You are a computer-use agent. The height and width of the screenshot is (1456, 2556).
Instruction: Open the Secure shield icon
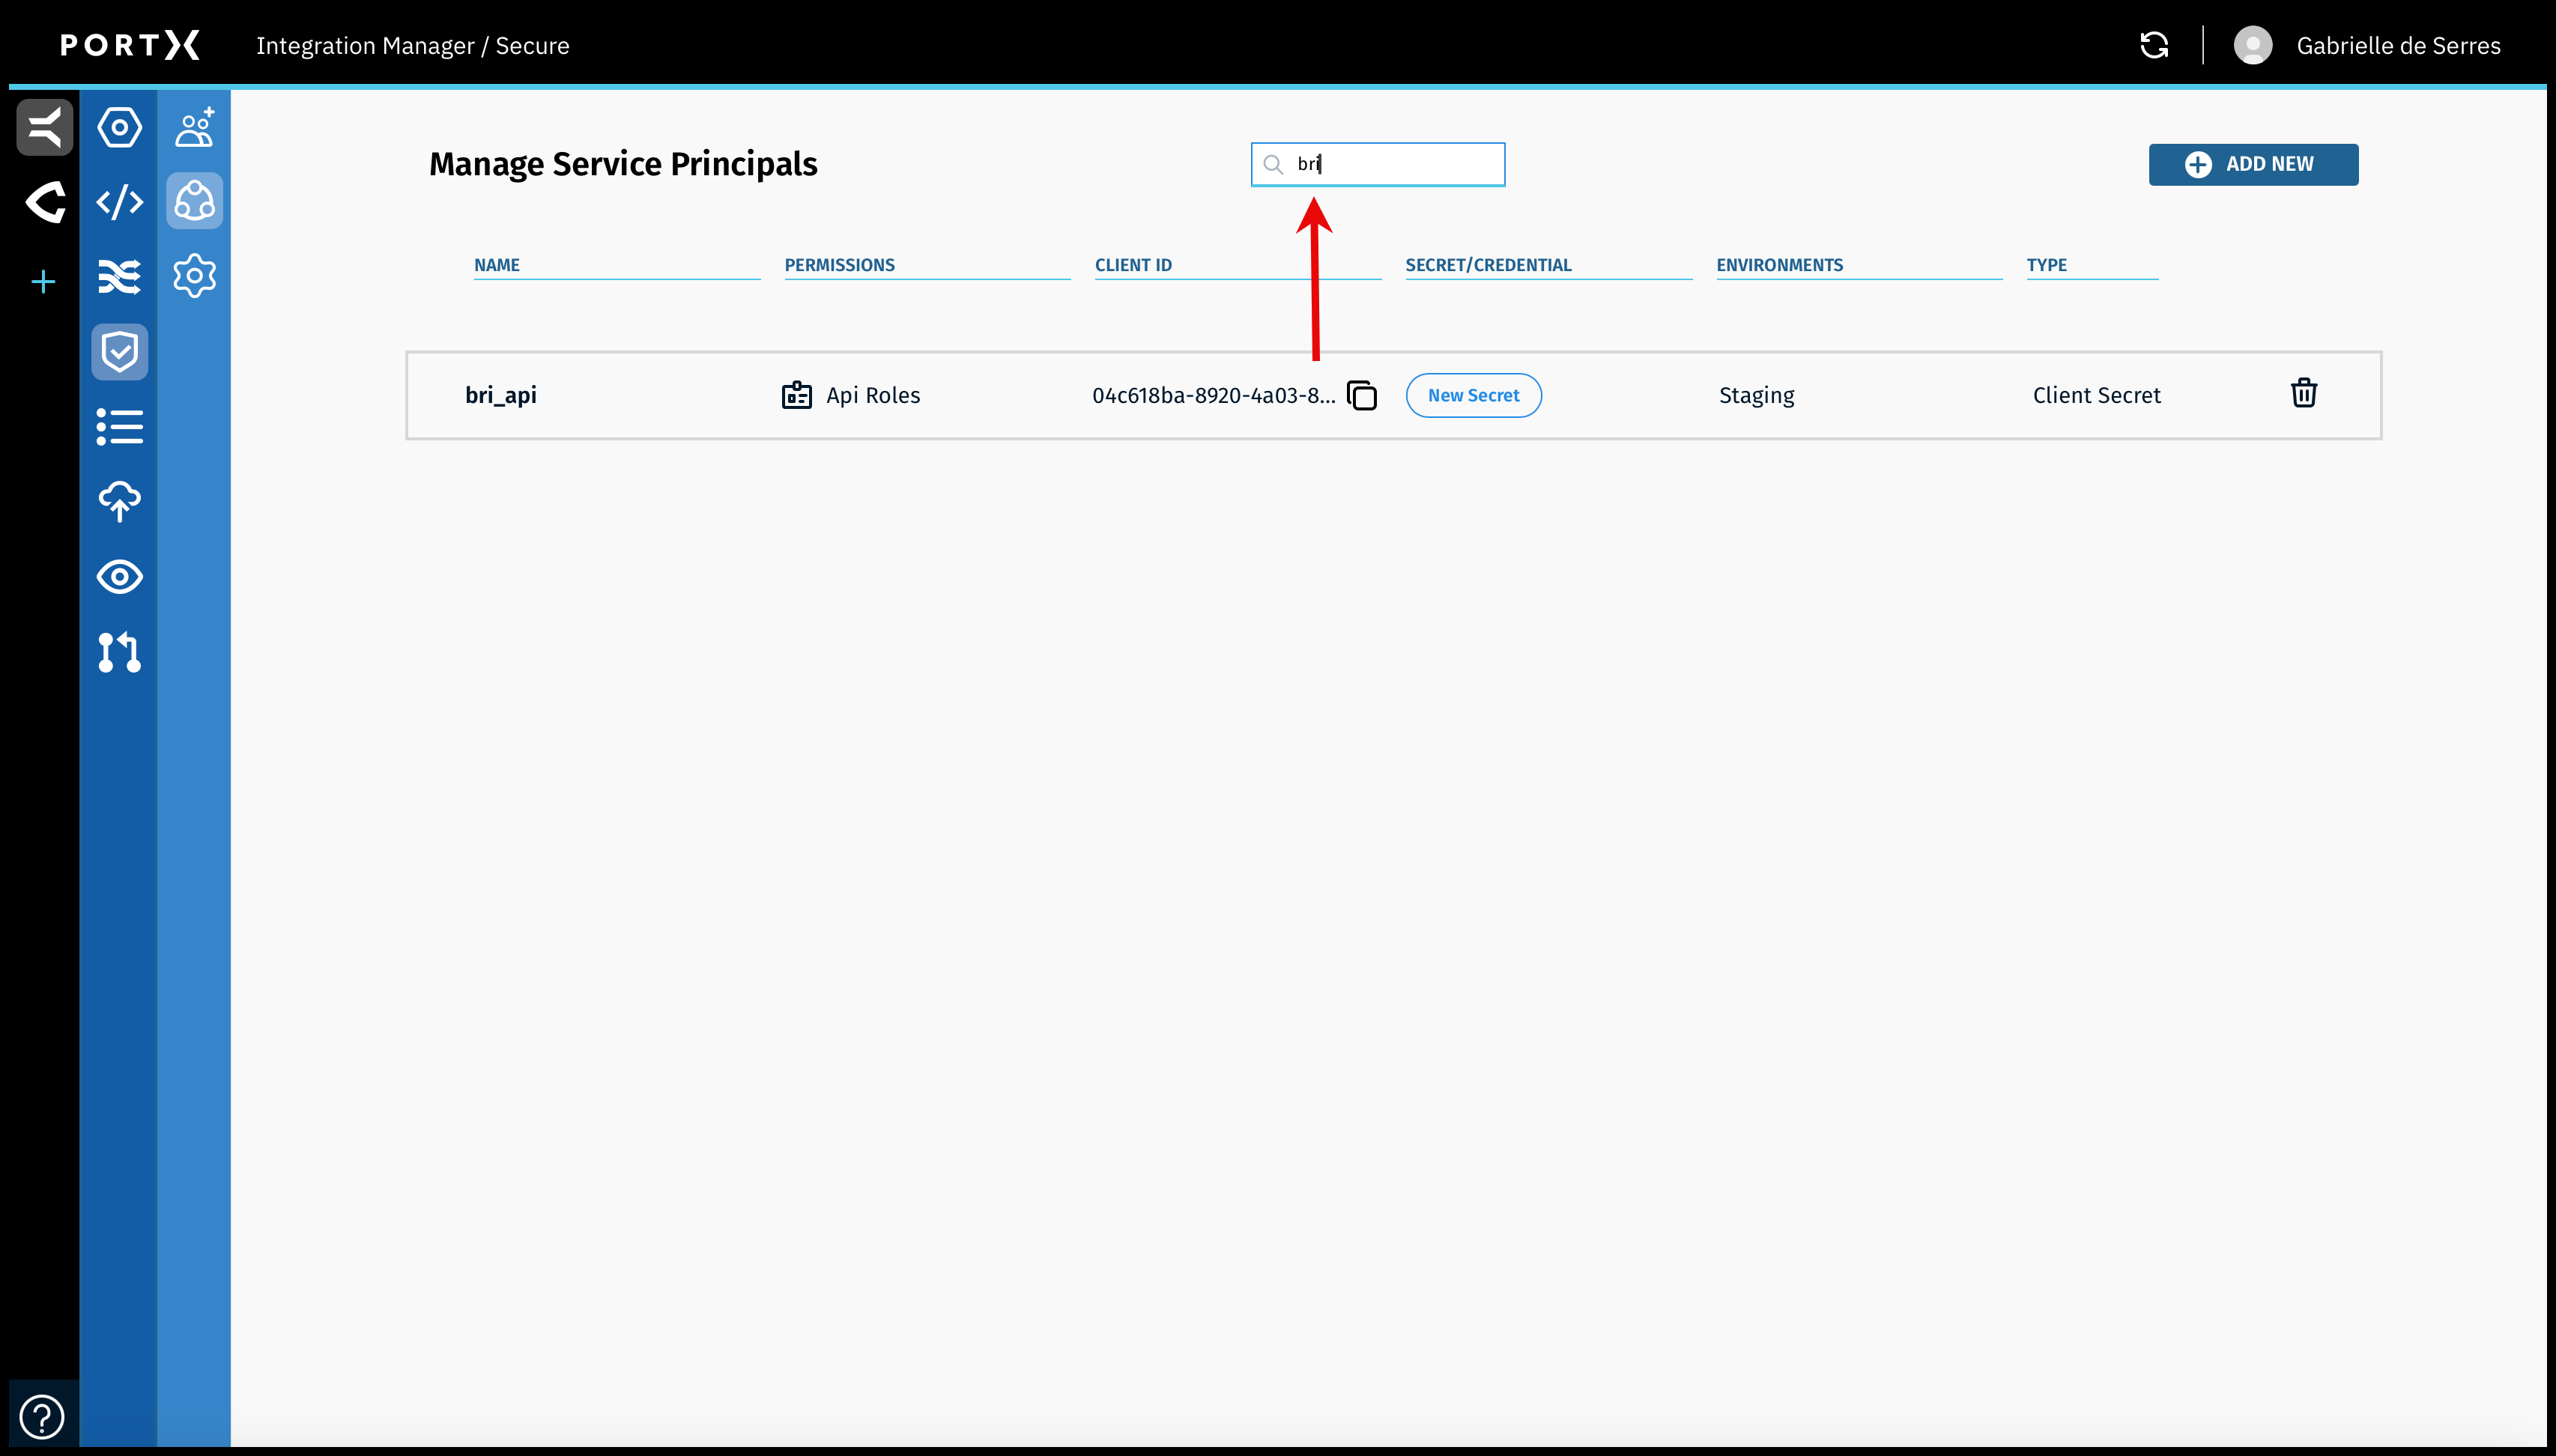pyautogui.click(x=119, y=351)
